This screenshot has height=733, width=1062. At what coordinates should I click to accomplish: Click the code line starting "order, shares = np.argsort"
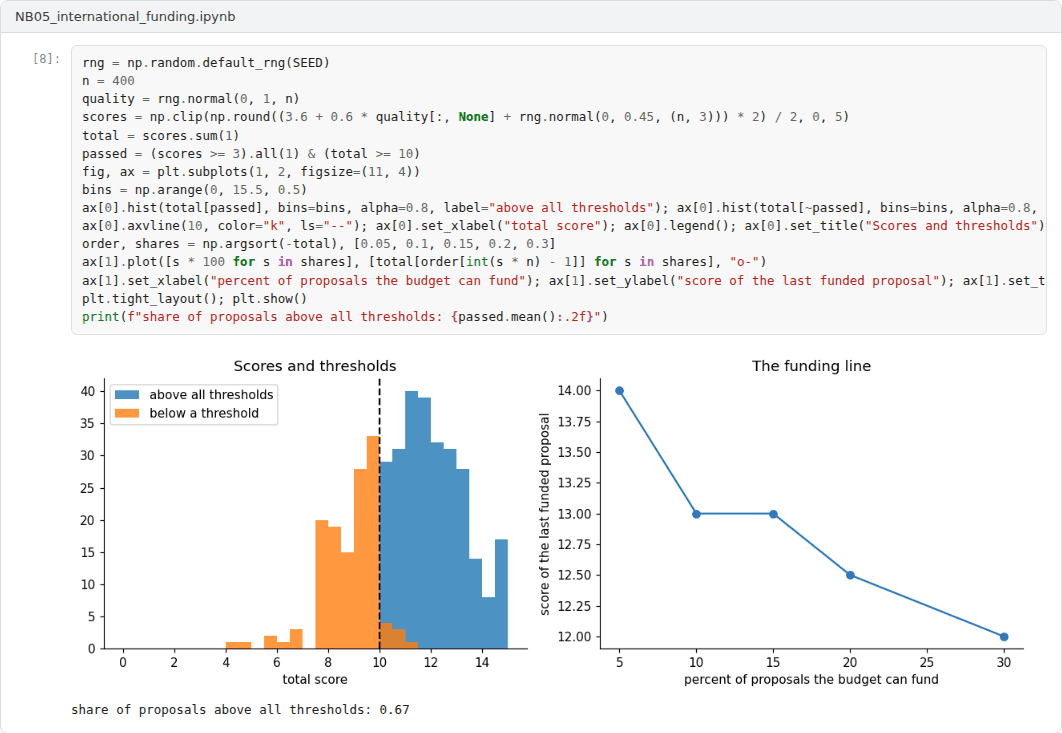pos(319,244)
